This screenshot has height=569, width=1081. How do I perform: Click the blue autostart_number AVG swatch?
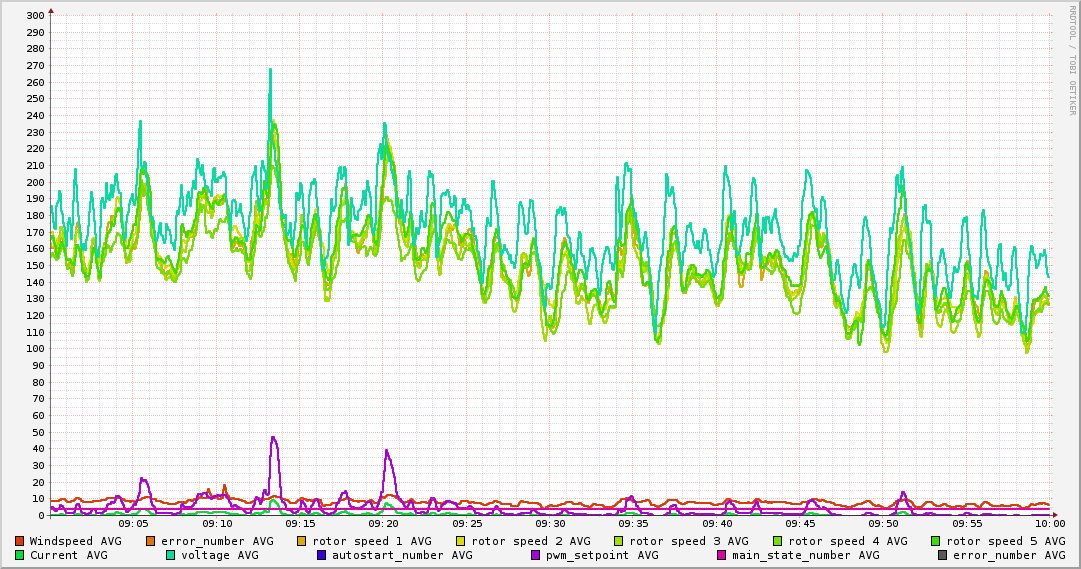click(x=321, y=555)
